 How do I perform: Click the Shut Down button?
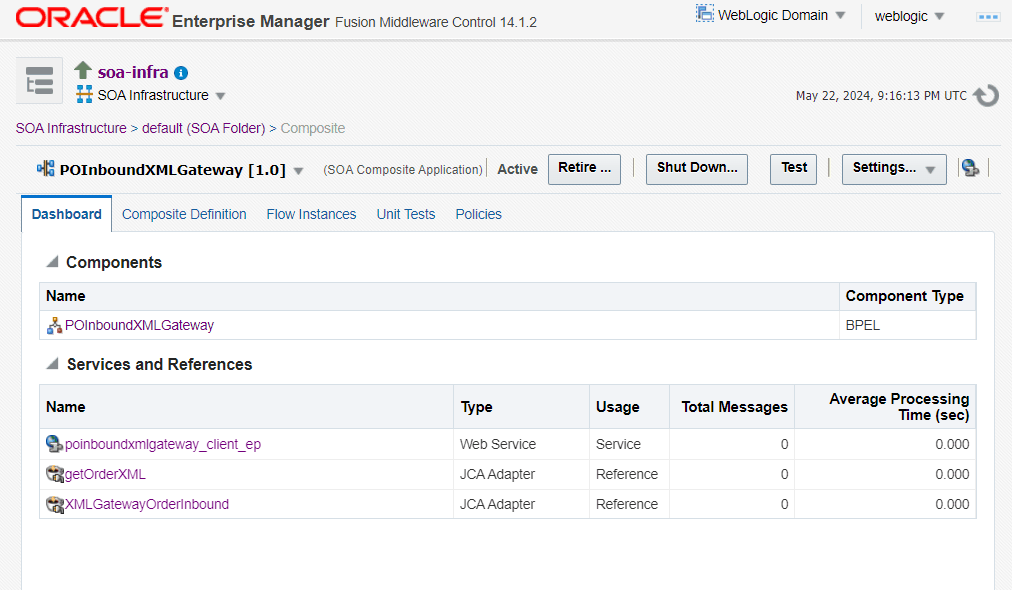[x=697, y=168]
